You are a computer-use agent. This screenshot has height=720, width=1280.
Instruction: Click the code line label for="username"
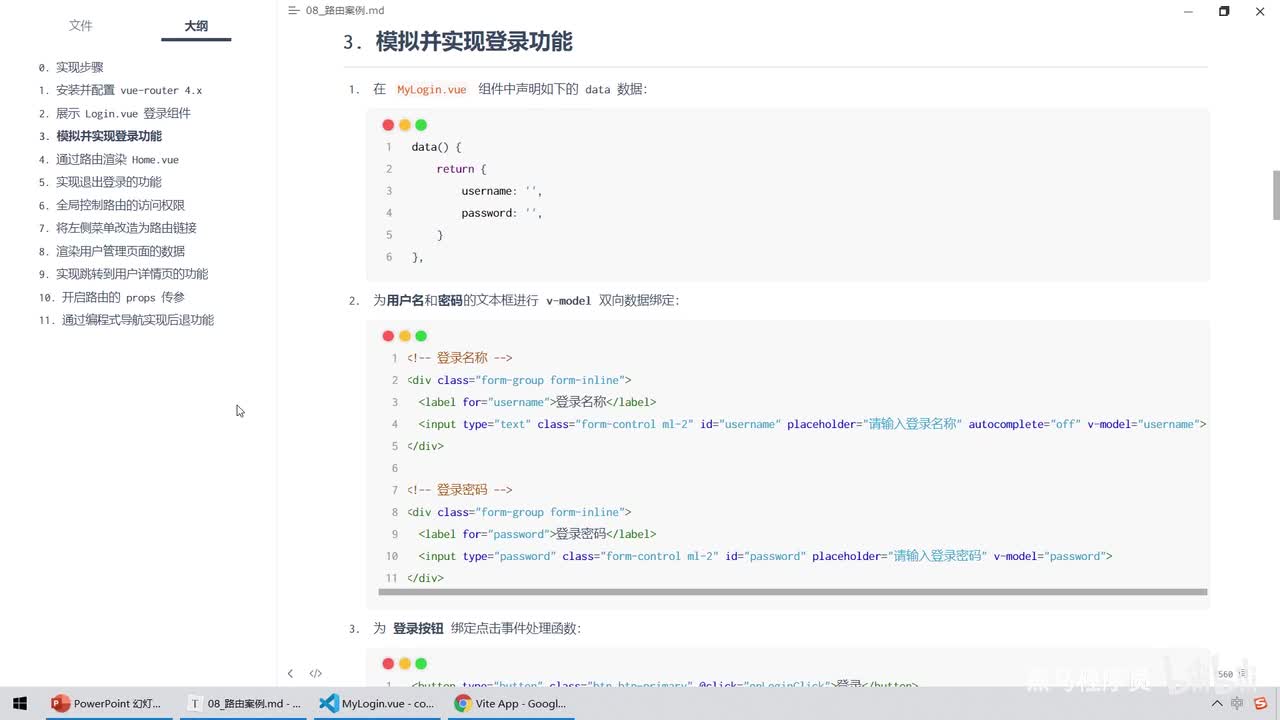pos(537,402)
